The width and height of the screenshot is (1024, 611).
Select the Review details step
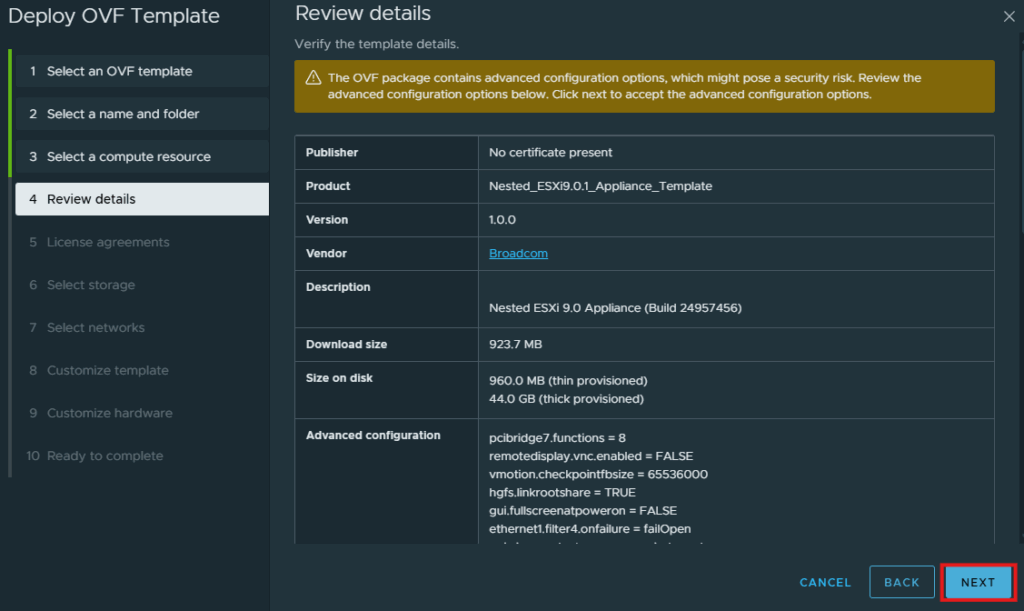click(142, 199)
